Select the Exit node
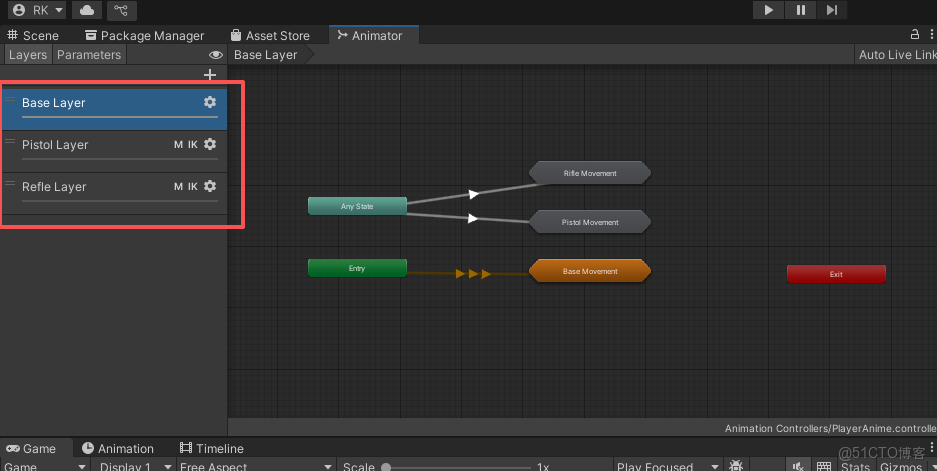937x471 pixels. pyautogui.click(x=836, y=274)
